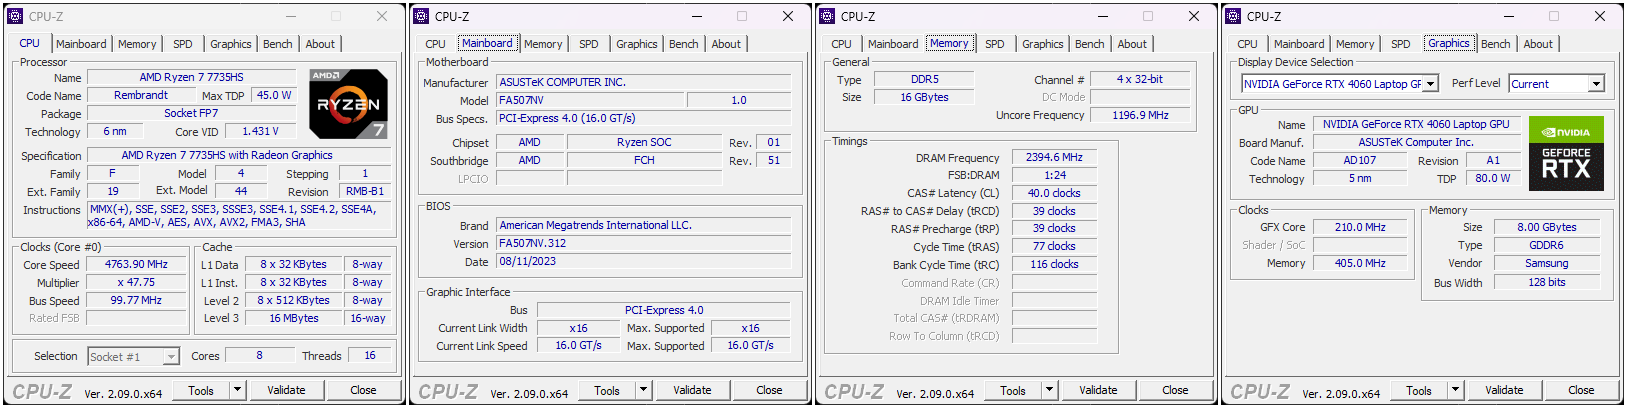
Task: Select Mainboard tab in the Graphics-tab window
Action: pos(1299,44)
